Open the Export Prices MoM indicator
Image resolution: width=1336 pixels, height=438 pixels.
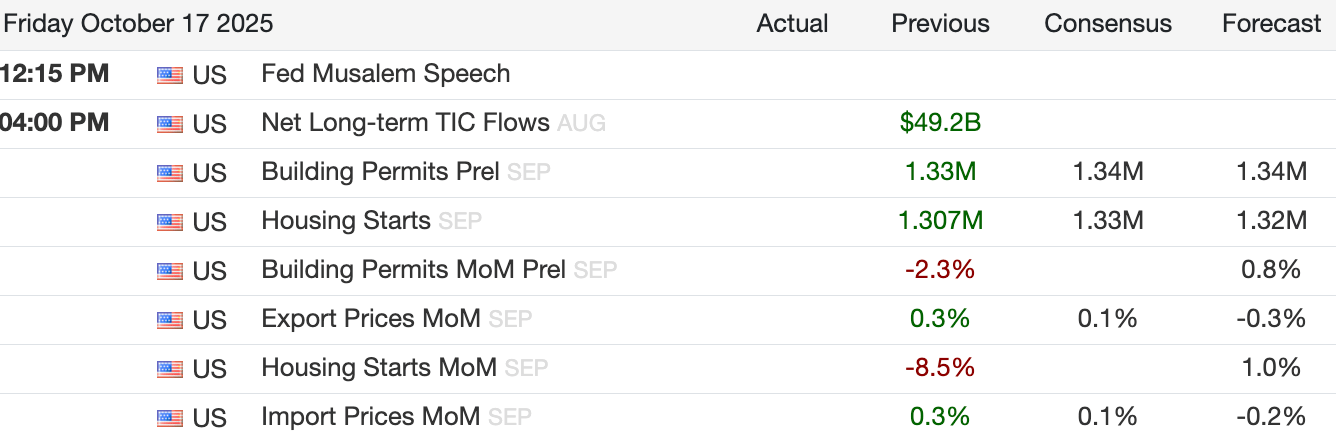point(370,319)
